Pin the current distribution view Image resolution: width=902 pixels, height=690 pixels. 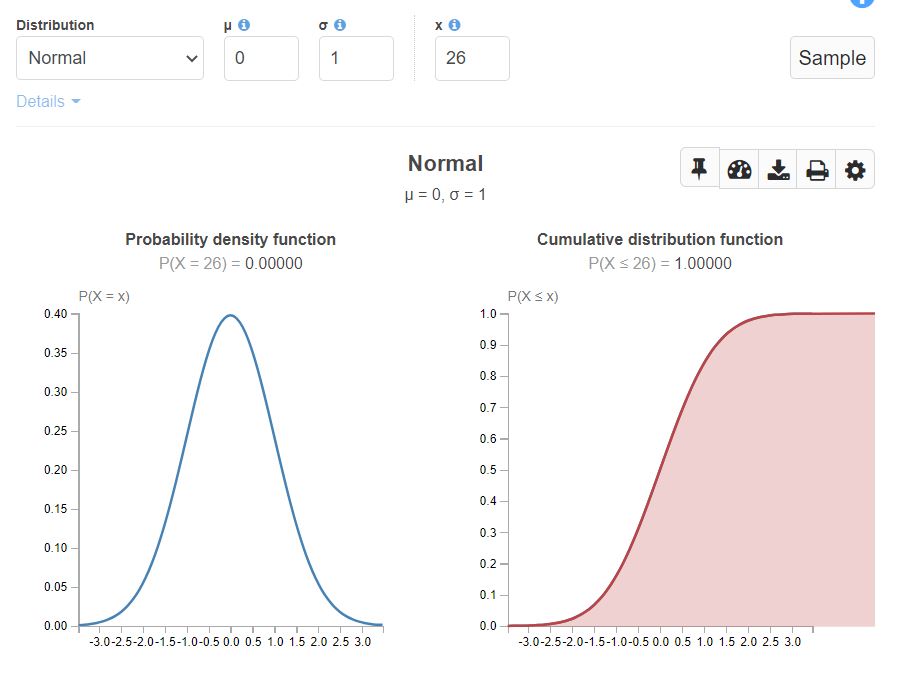tap(698, 169)
